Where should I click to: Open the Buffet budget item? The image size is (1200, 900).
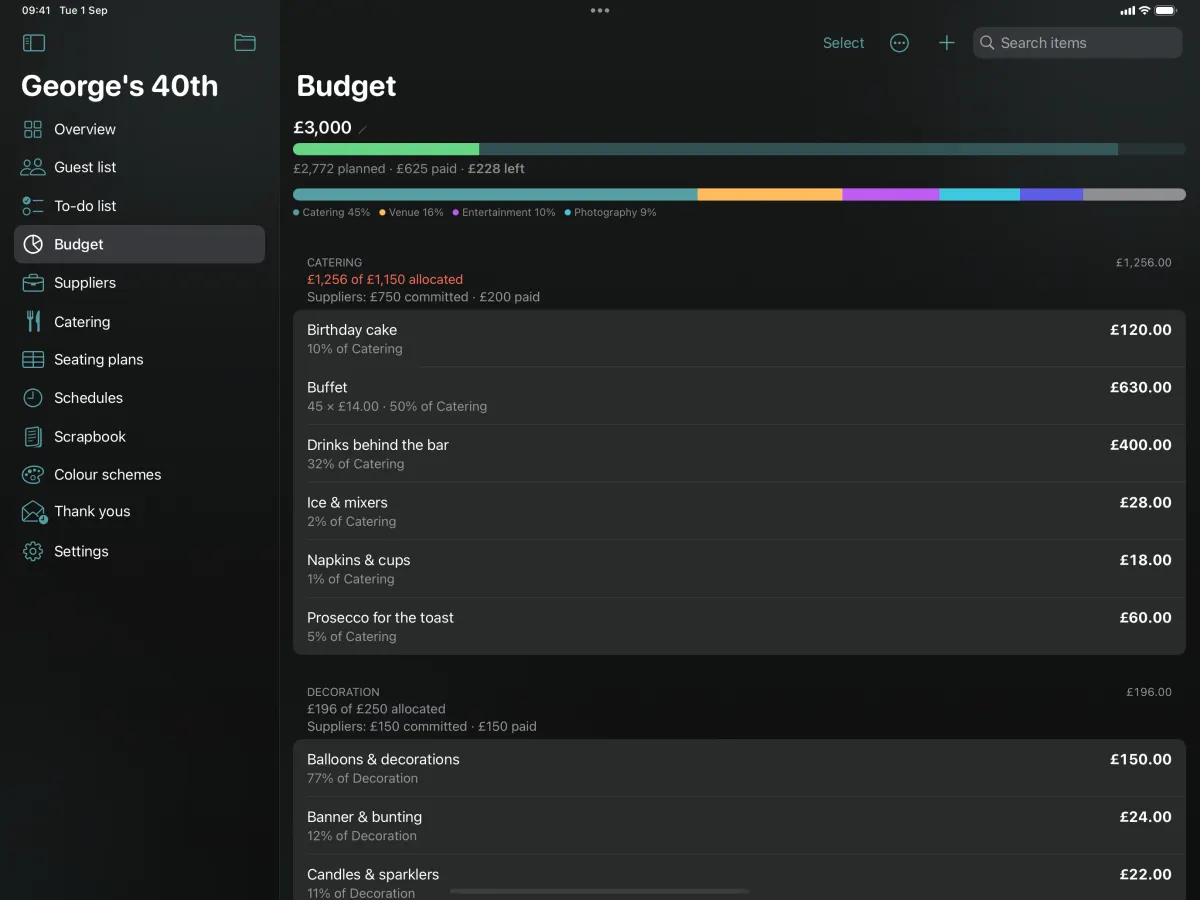pyautogui.click(x=739, y=396)
